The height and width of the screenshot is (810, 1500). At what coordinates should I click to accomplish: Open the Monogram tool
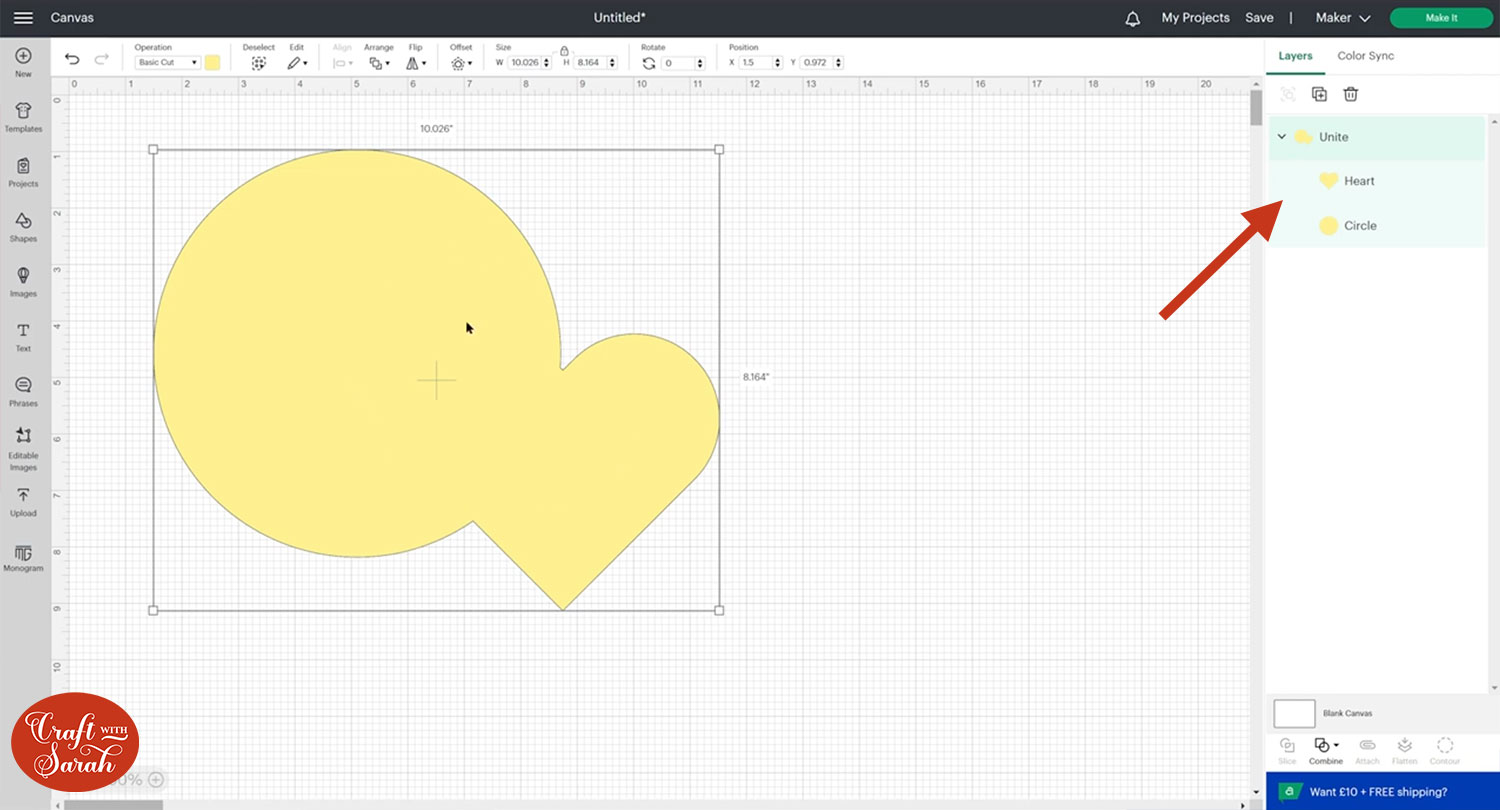pos(23,556)
